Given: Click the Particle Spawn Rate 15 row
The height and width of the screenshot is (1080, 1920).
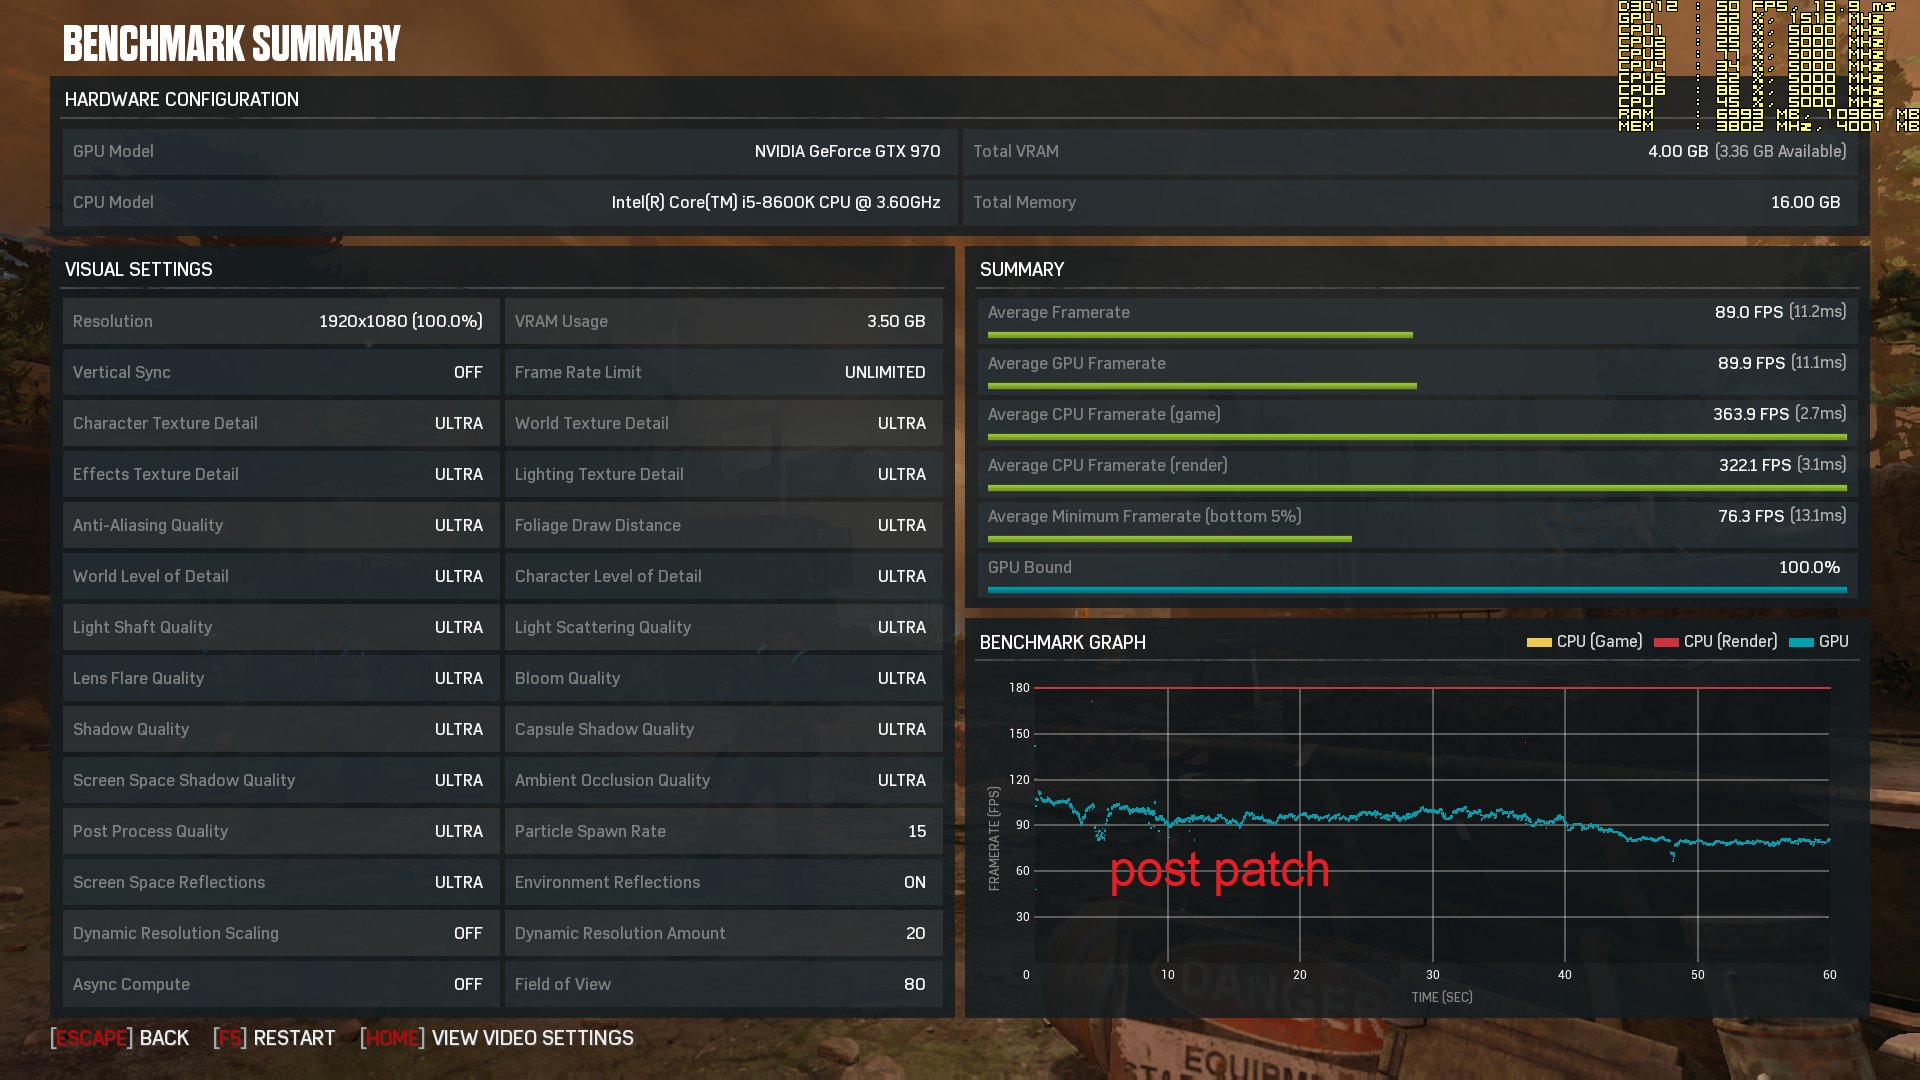Looking at the screenshot, I should 722,831.
